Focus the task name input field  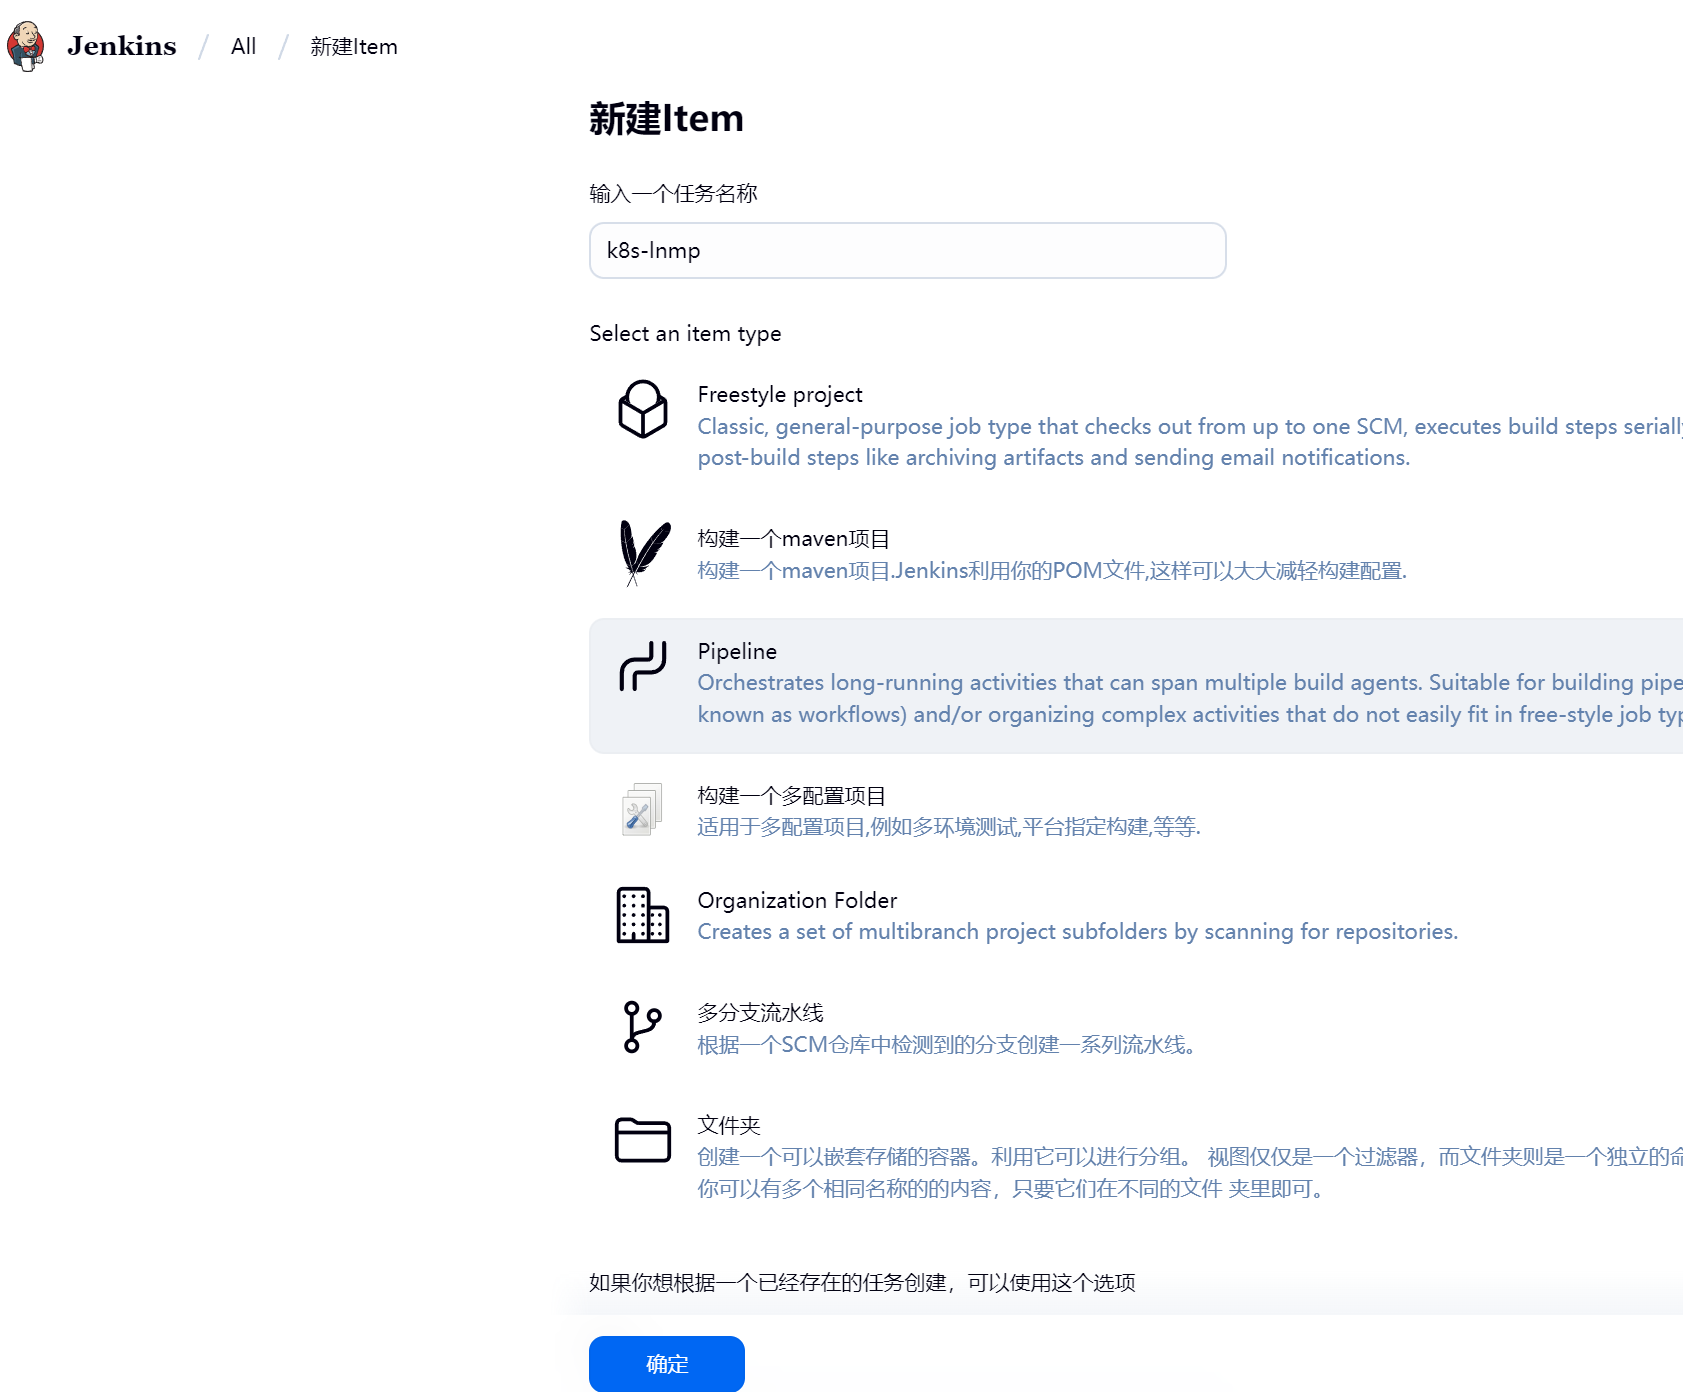(907, 250)
